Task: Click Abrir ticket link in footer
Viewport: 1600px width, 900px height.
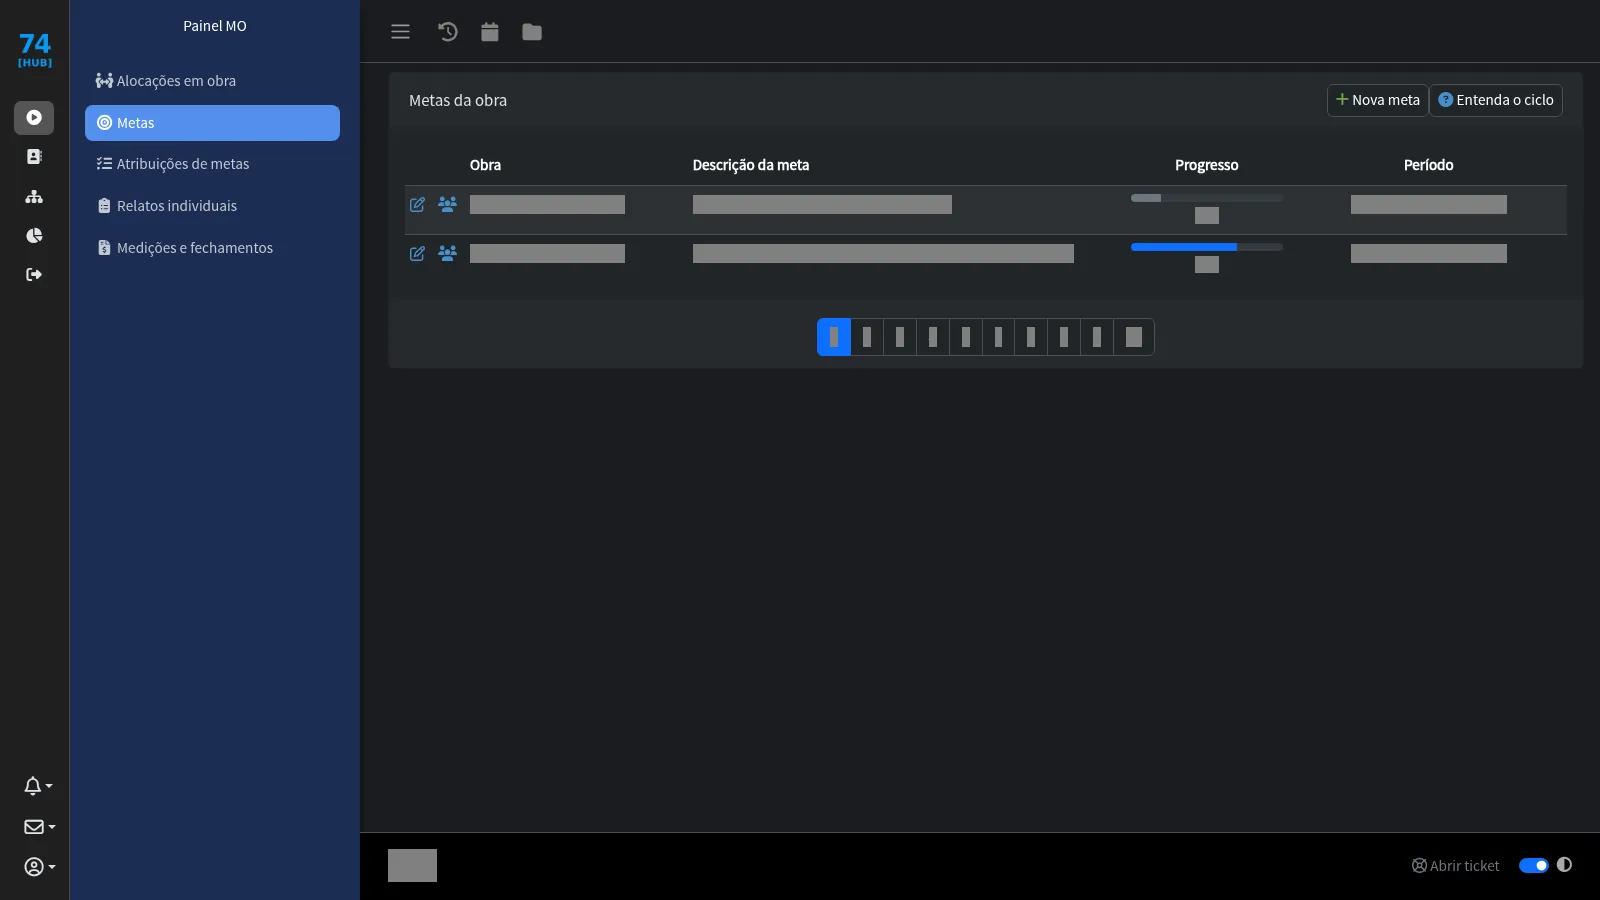Action: [1455, 866]
